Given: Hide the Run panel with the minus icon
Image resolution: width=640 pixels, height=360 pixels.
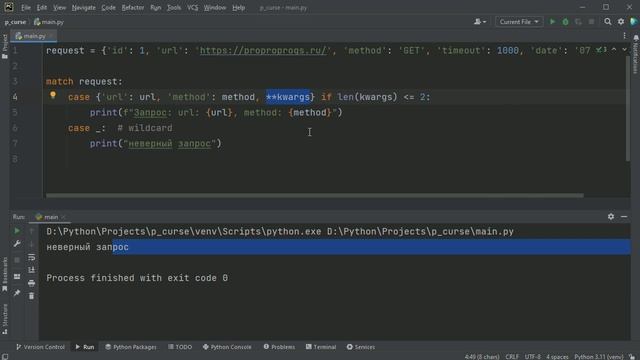Looking at the screenshot, I should point(624,216).
